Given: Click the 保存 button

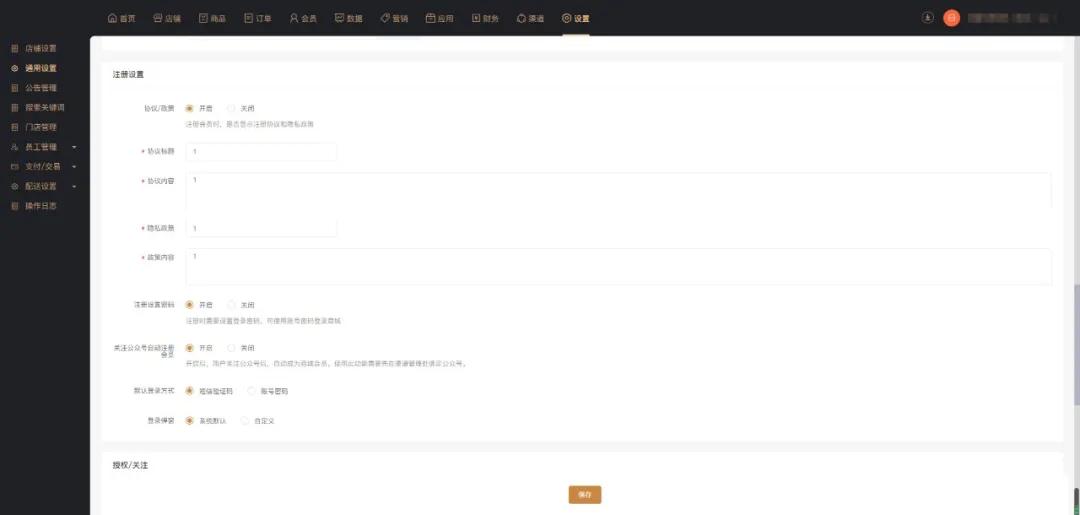Looking at the screenshot, I should (585, 494).
